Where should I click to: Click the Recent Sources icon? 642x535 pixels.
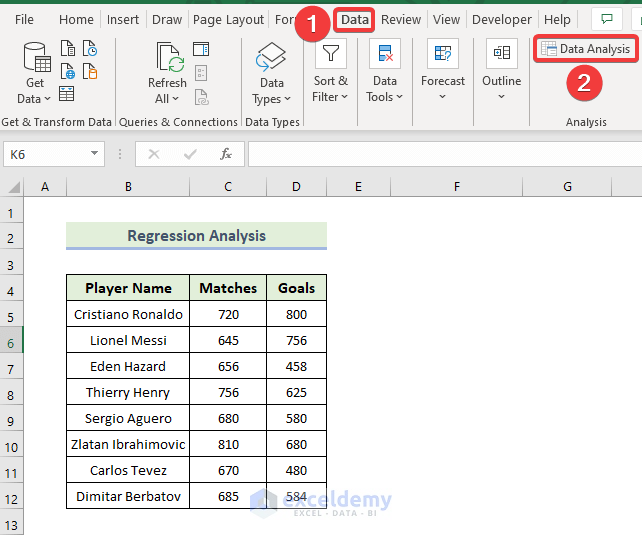coord(90,48)
